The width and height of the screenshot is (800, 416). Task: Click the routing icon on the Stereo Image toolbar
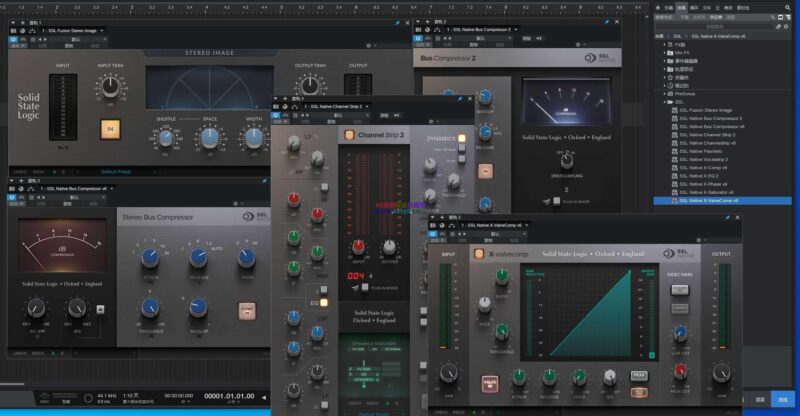click(x=31, y=31)
